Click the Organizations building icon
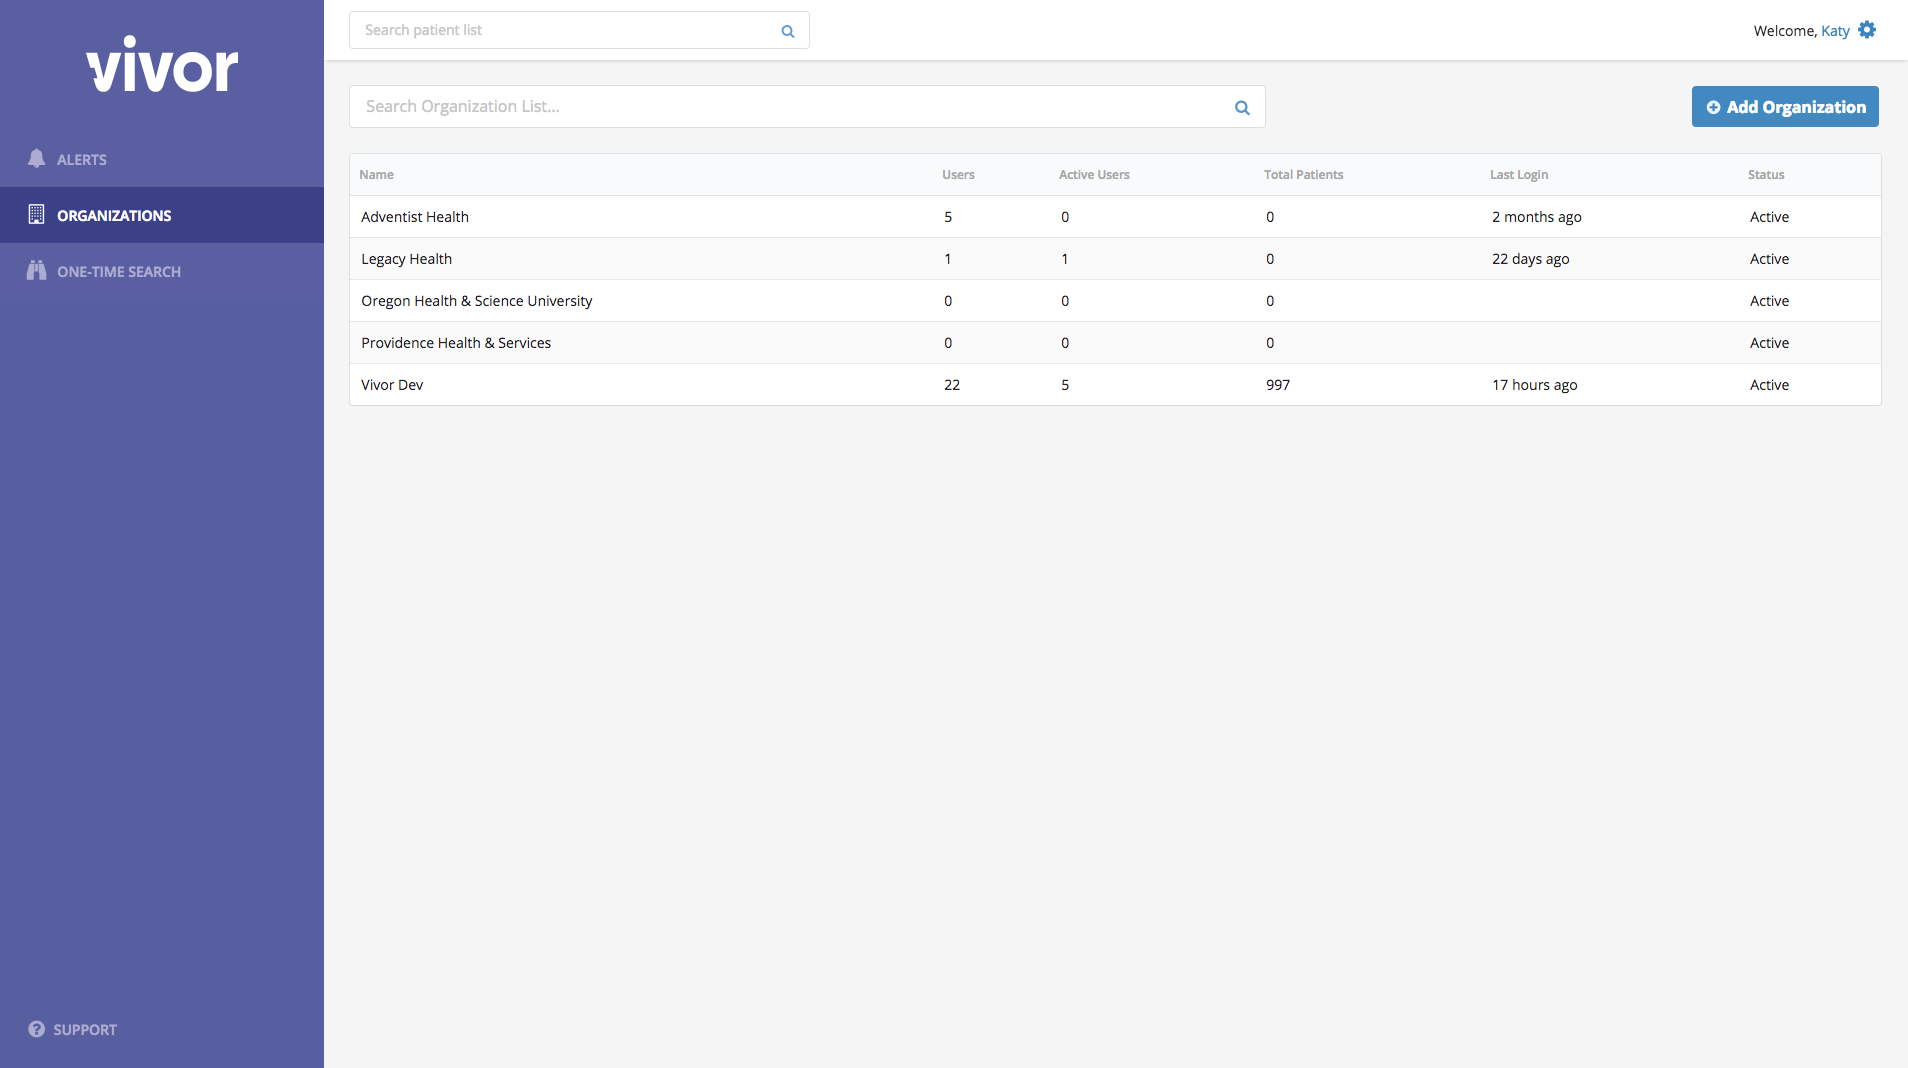Viewport: 1908px width, 1068px height. point(37,214)
